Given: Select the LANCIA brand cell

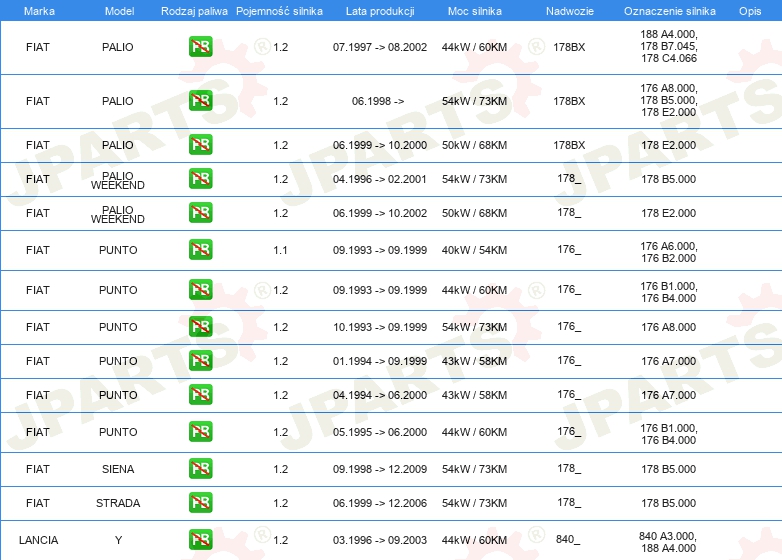Looking at the screenshot, I should 38,540.
